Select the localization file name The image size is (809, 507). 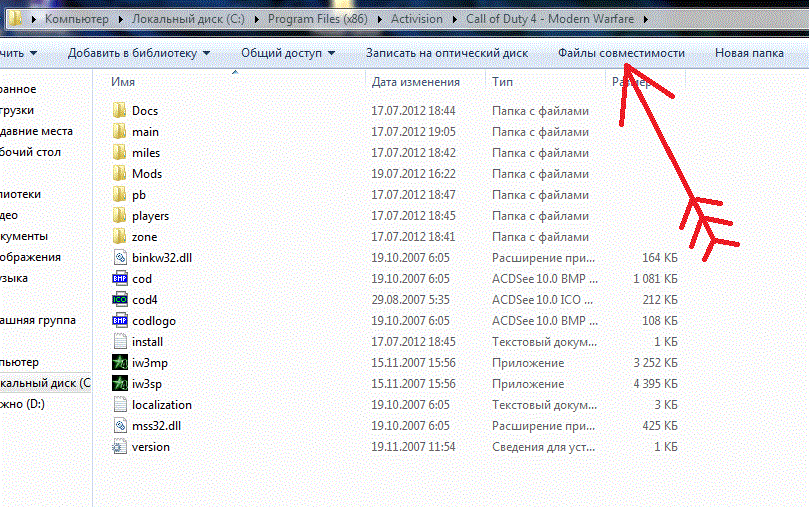tap(161, 405)
